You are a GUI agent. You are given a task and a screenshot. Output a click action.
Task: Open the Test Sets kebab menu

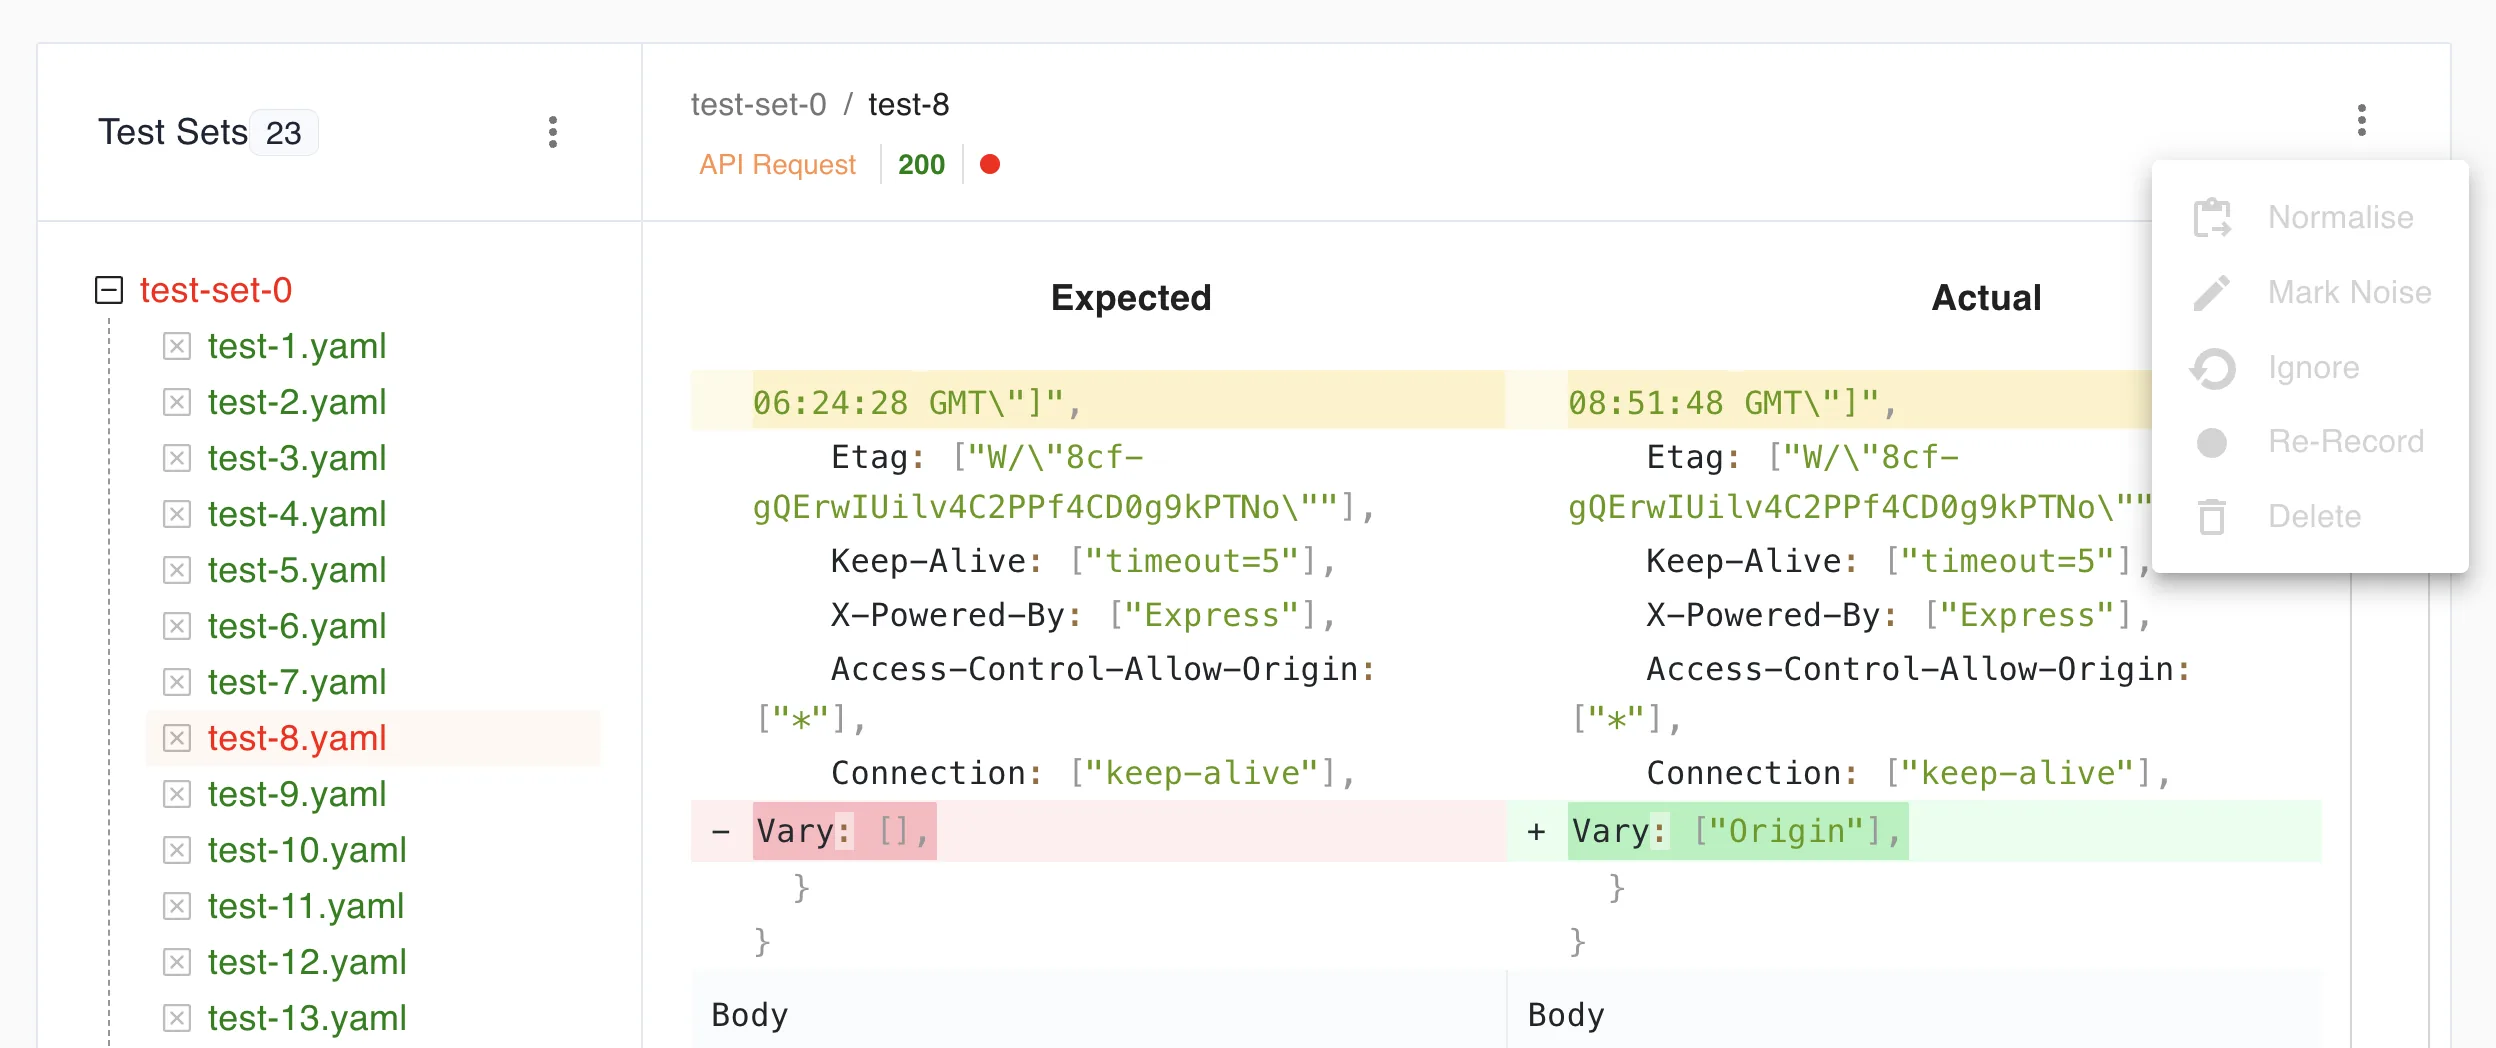[x=553, y=132]
